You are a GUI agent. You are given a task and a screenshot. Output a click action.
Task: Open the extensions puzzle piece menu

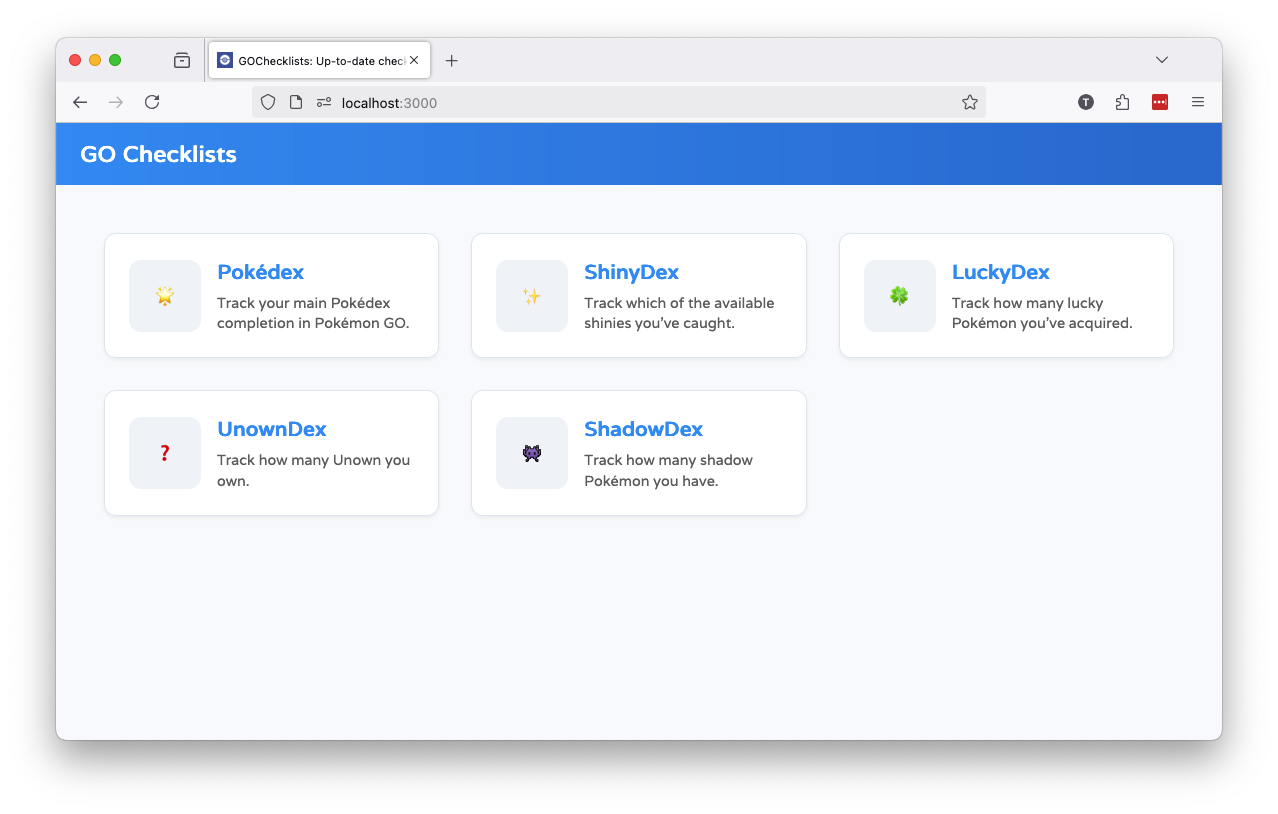pyautogui.click(x=1122, y=102)
